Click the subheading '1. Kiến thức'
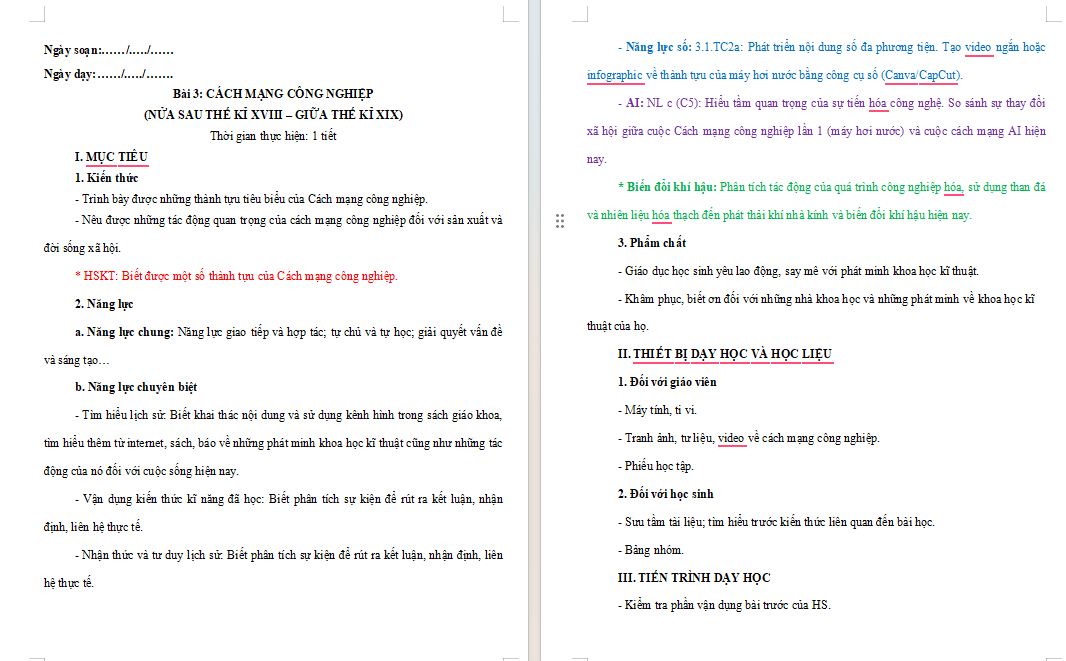 (x=107, y=178)
